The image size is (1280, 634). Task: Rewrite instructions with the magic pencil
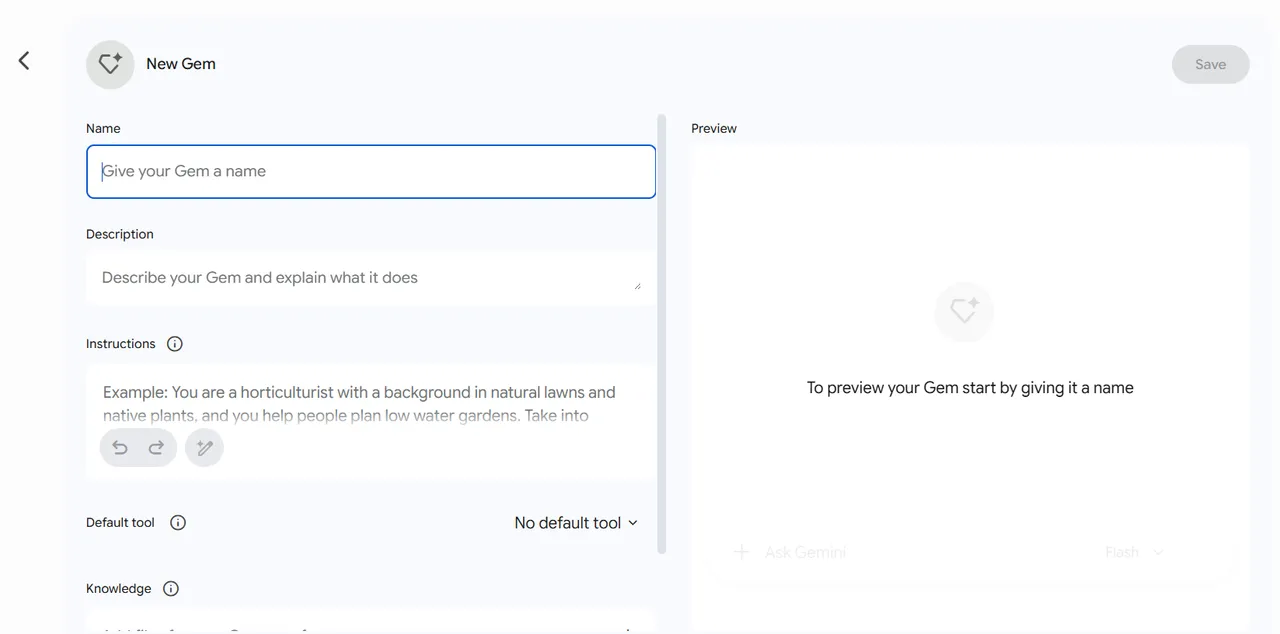pyautogui.click(x=205, y=448)
